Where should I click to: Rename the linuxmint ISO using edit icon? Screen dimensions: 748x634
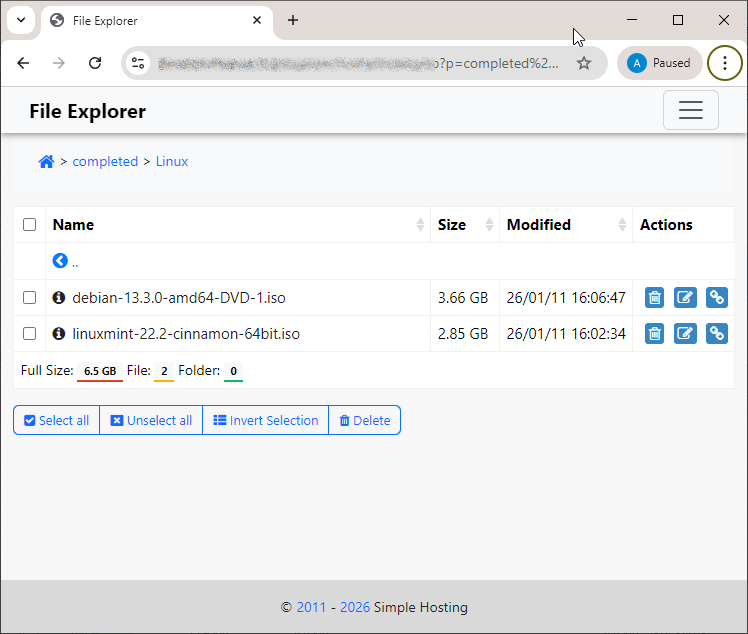685,333
